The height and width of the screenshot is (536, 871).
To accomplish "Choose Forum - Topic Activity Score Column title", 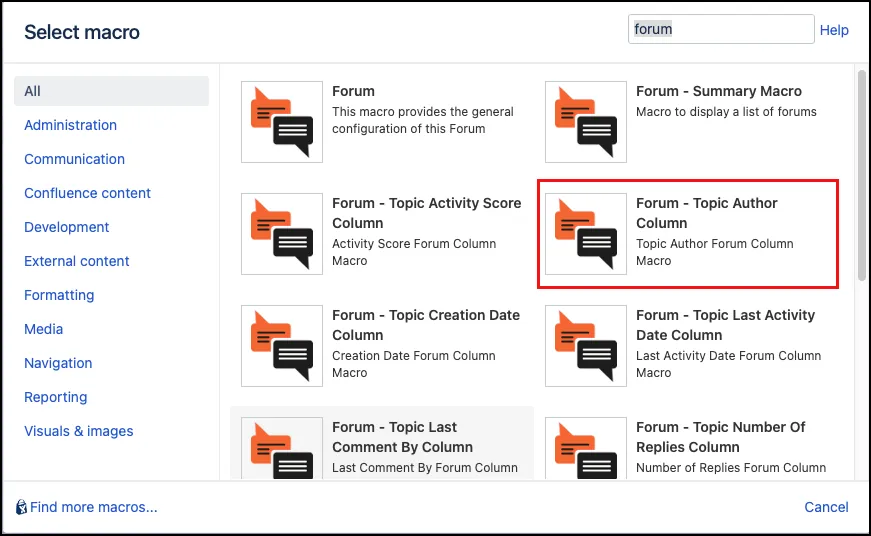I will pyautogui.click(x=427, y=213).
